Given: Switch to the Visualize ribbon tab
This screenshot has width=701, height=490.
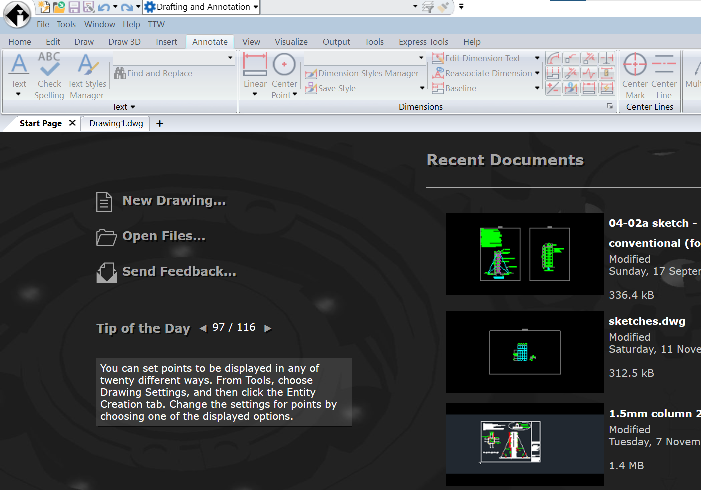Looking at the screenshot, I should click(x=291, y=42).
